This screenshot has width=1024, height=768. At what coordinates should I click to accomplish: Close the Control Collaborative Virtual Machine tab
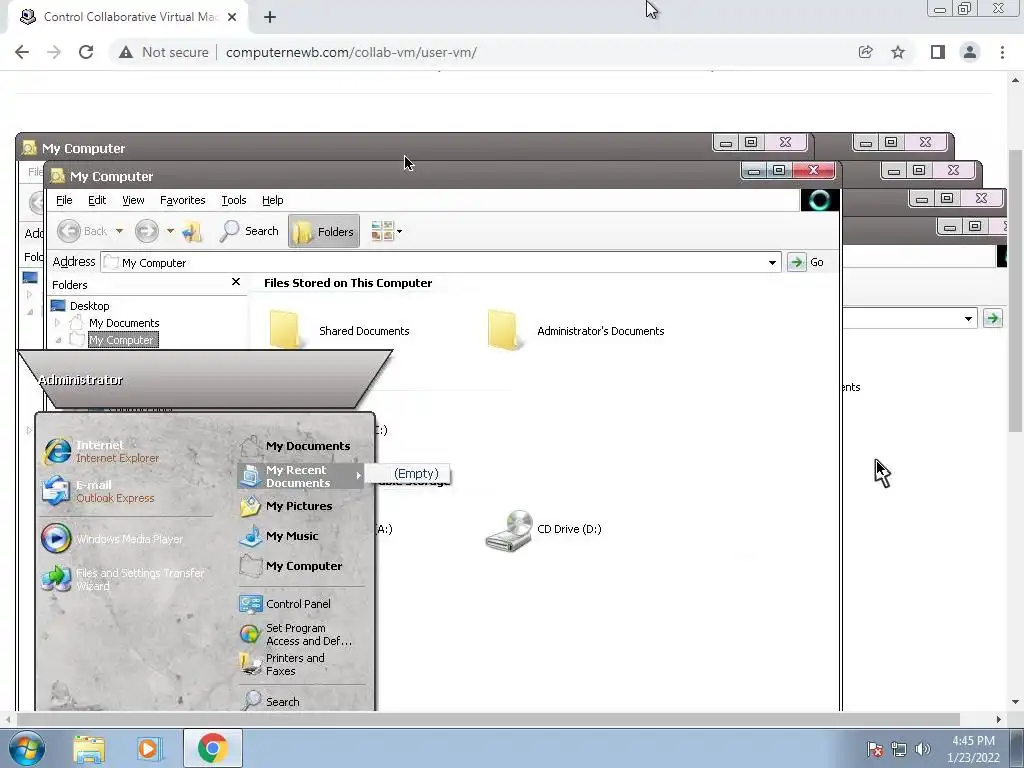pos(232,17)
